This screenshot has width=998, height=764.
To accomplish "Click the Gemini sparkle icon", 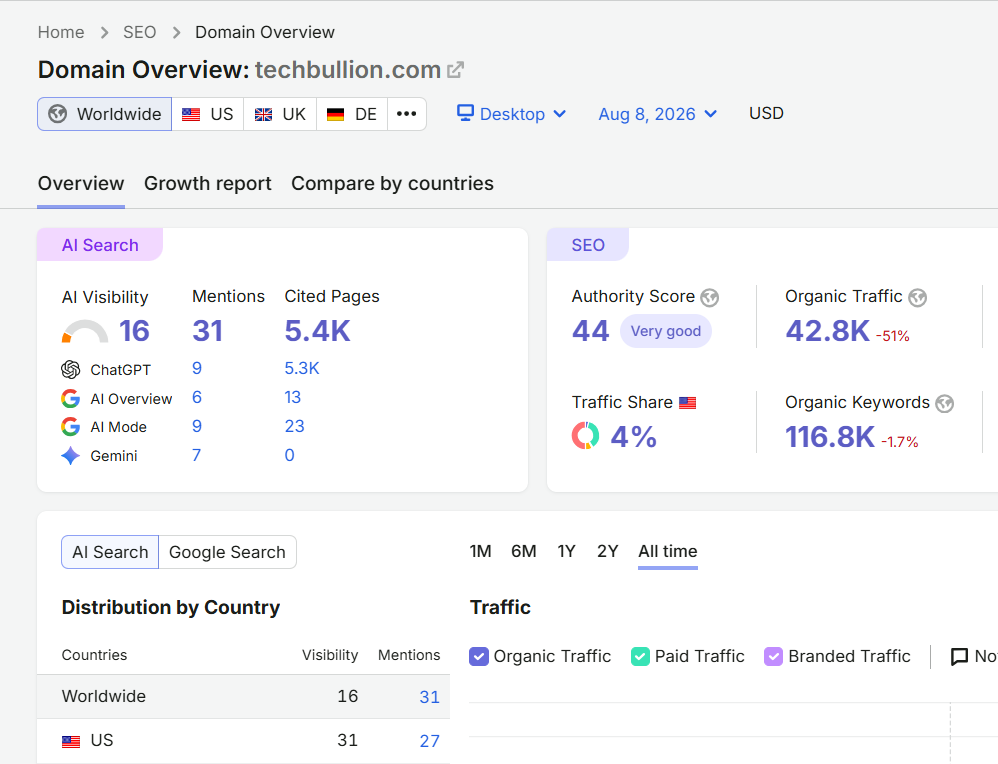I will pyautogui.click(x=71, y=456).
